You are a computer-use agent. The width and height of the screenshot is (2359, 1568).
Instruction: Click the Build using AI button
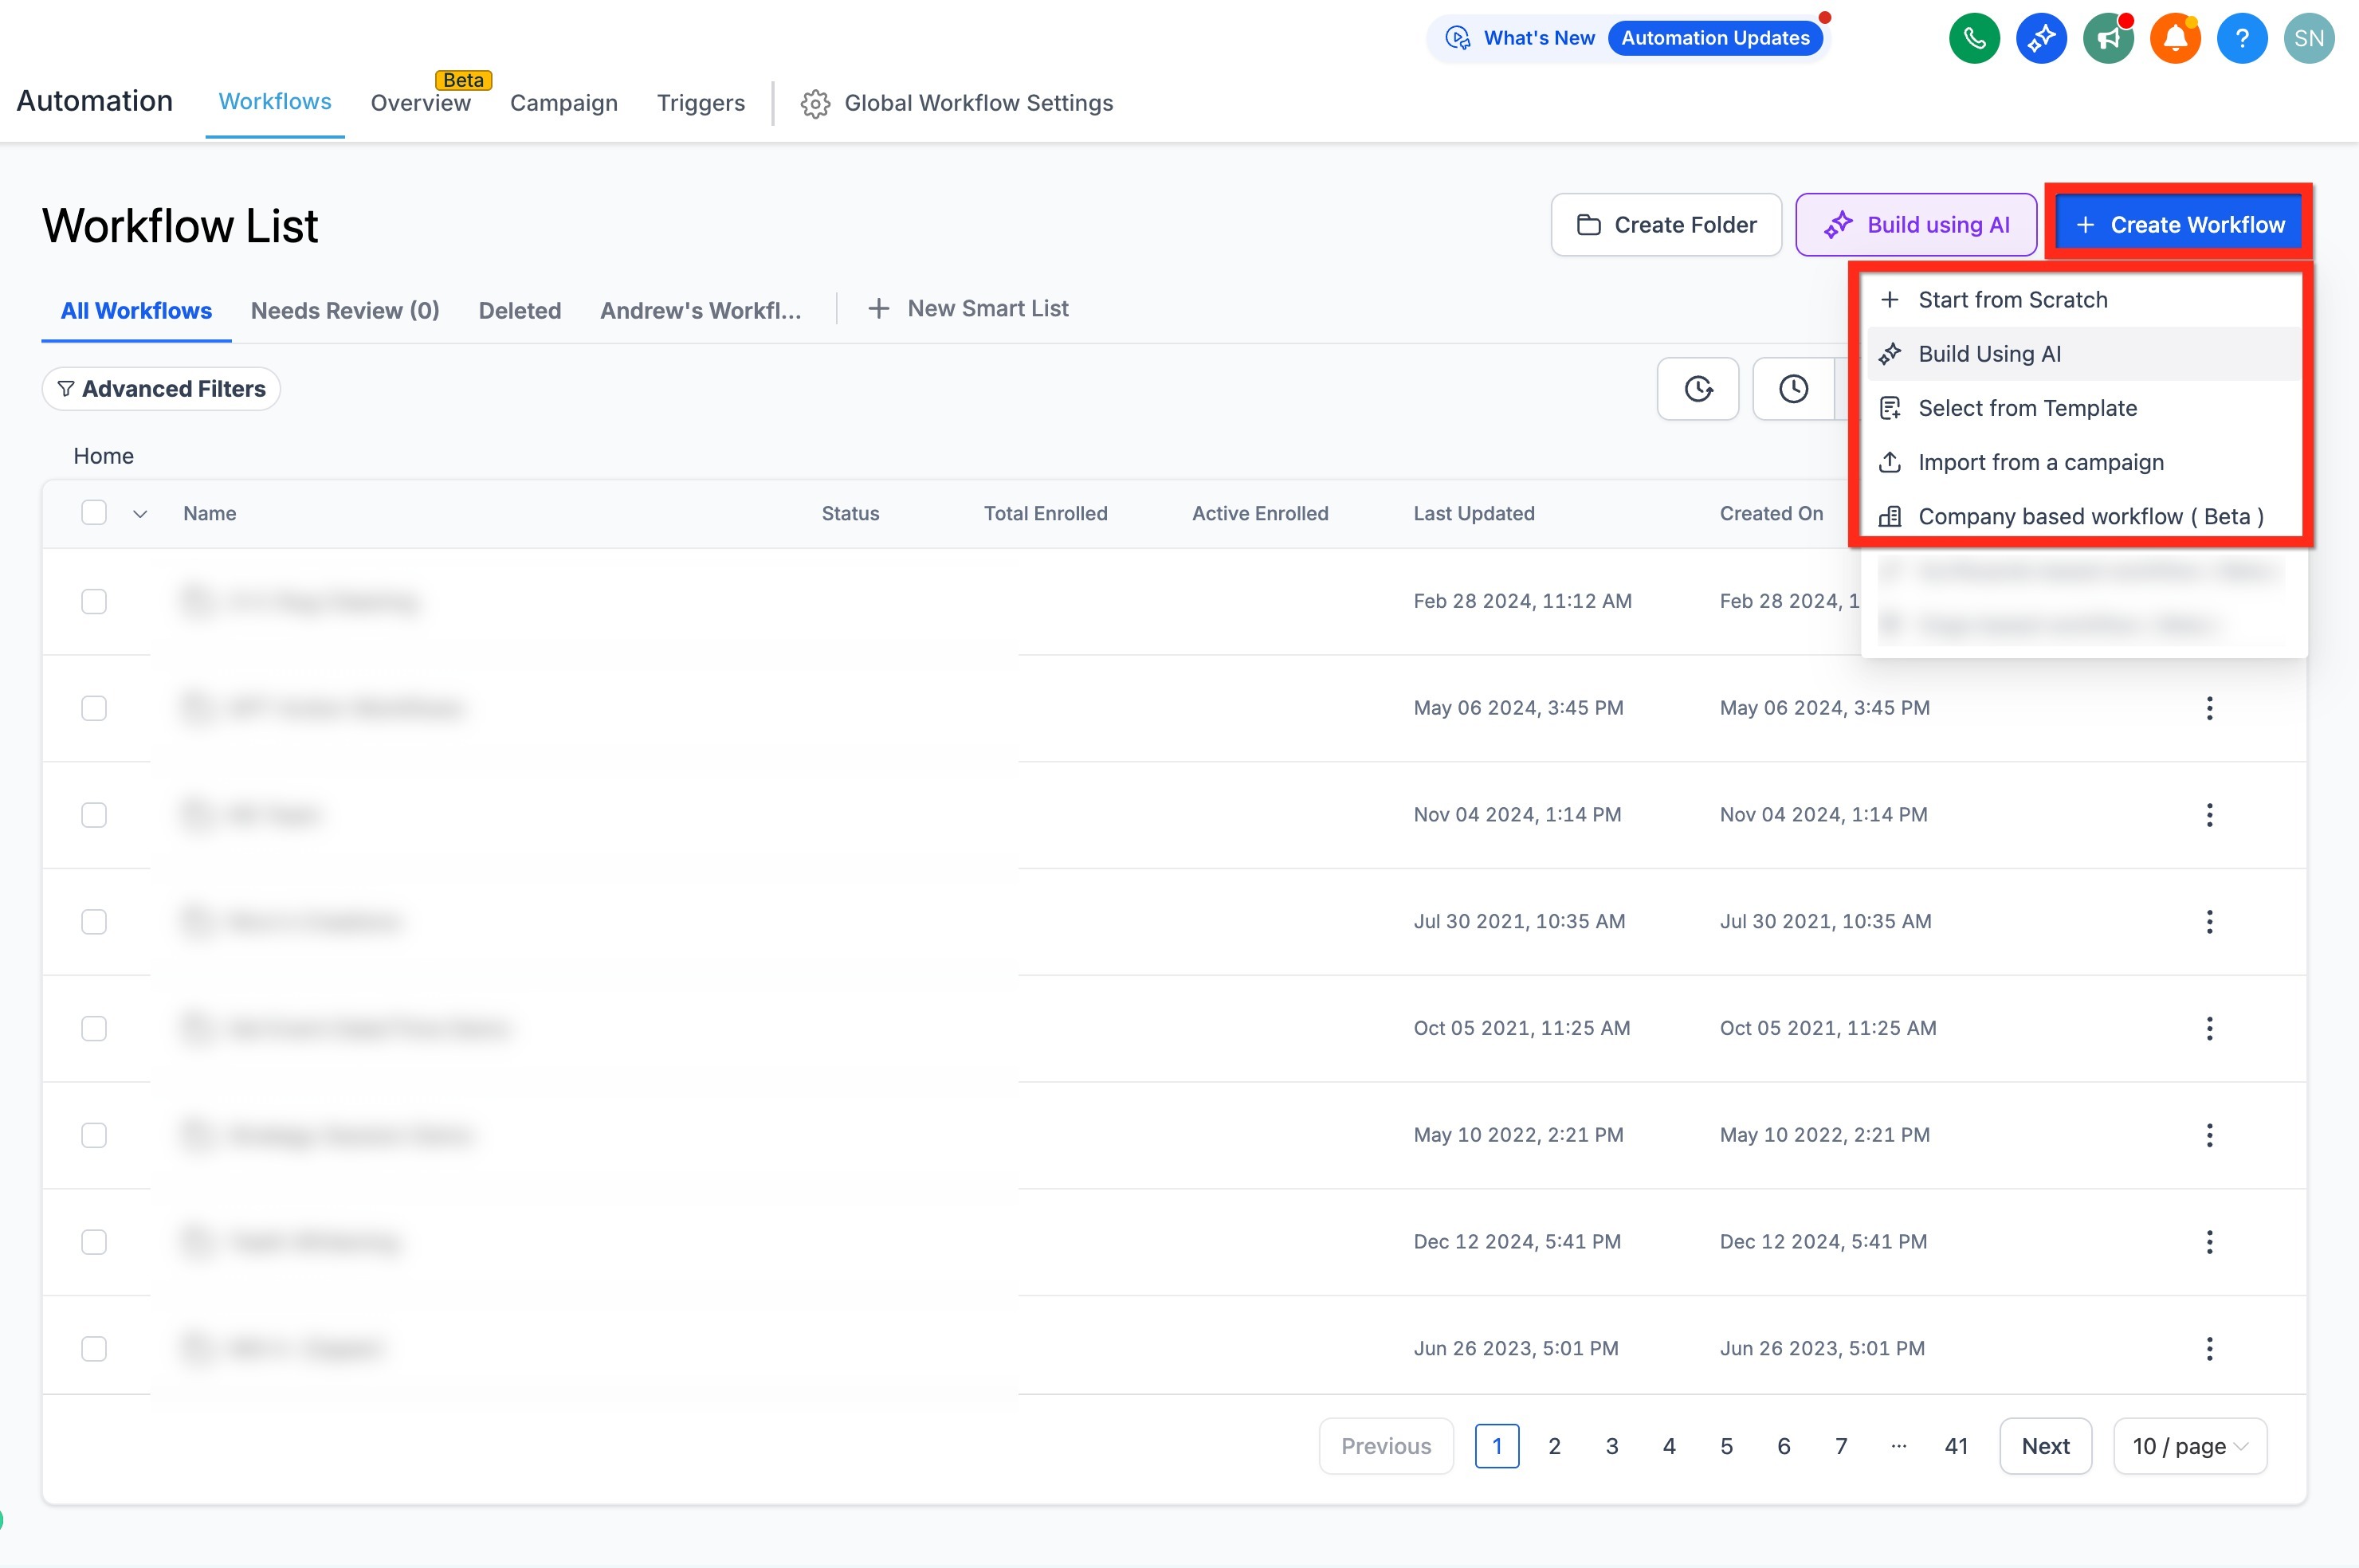click(x=1916, y=225)
